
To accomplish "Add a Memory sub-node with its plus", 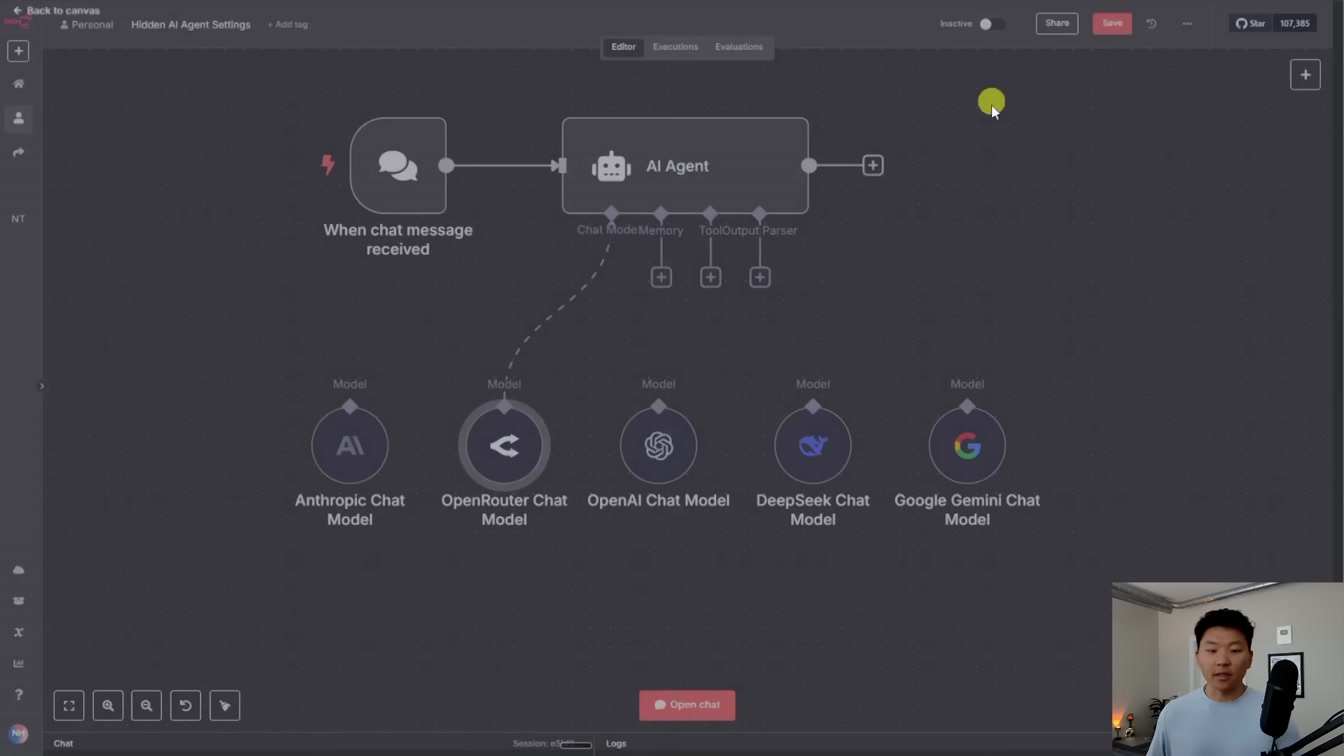I will click(x=661, y=277).
